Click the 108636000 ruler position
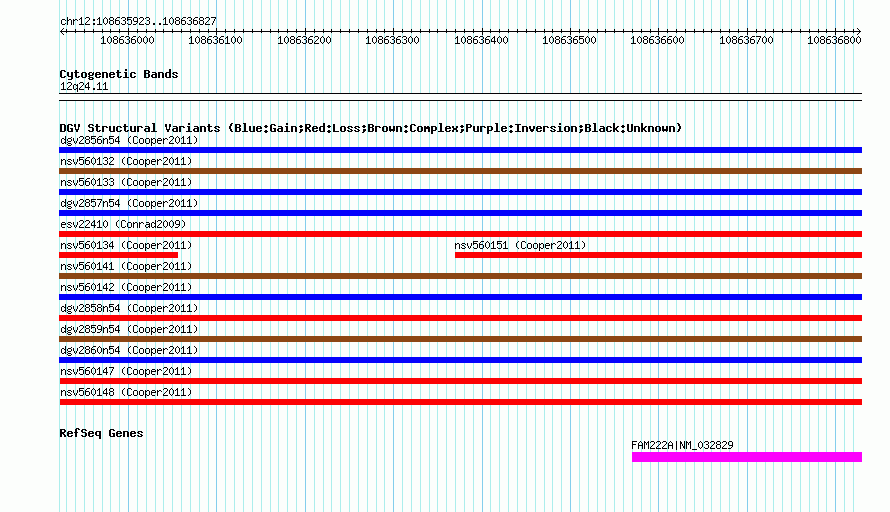 pyautogui.click(x=127, y=40)
